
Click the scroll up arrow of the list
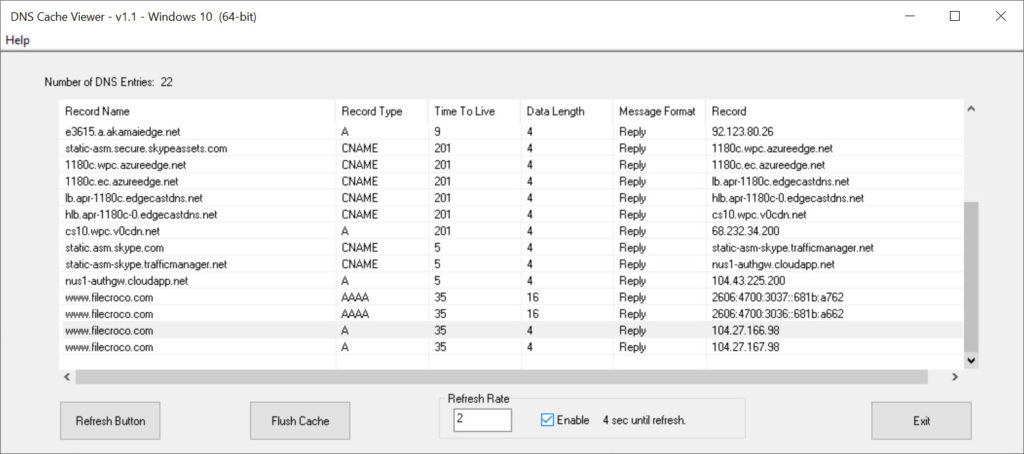point(970,109)
